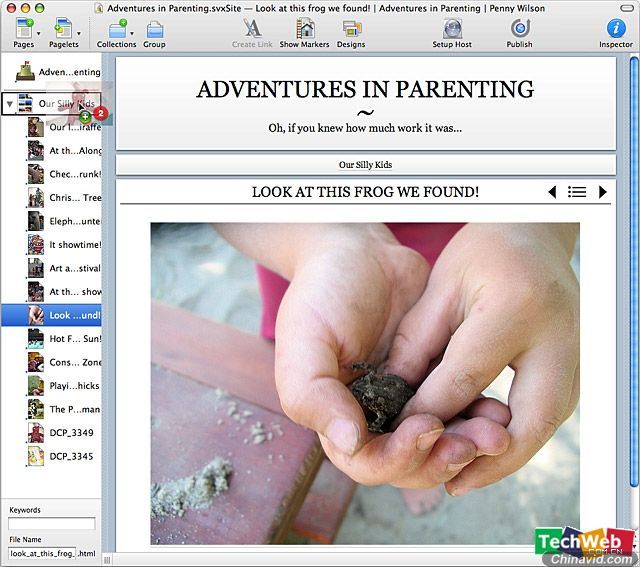Image resolution: width=640 pixels, height=567 pixels.
Task: Click the DCP_3349 page thumbnail icon
Action: coord(36,433)
